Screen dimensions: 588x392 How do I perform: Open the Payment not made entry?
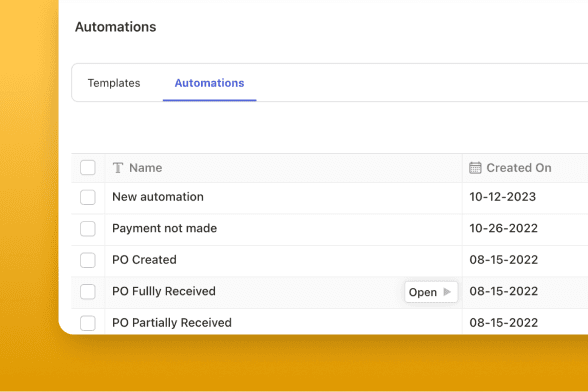click(x=165, y=228)
